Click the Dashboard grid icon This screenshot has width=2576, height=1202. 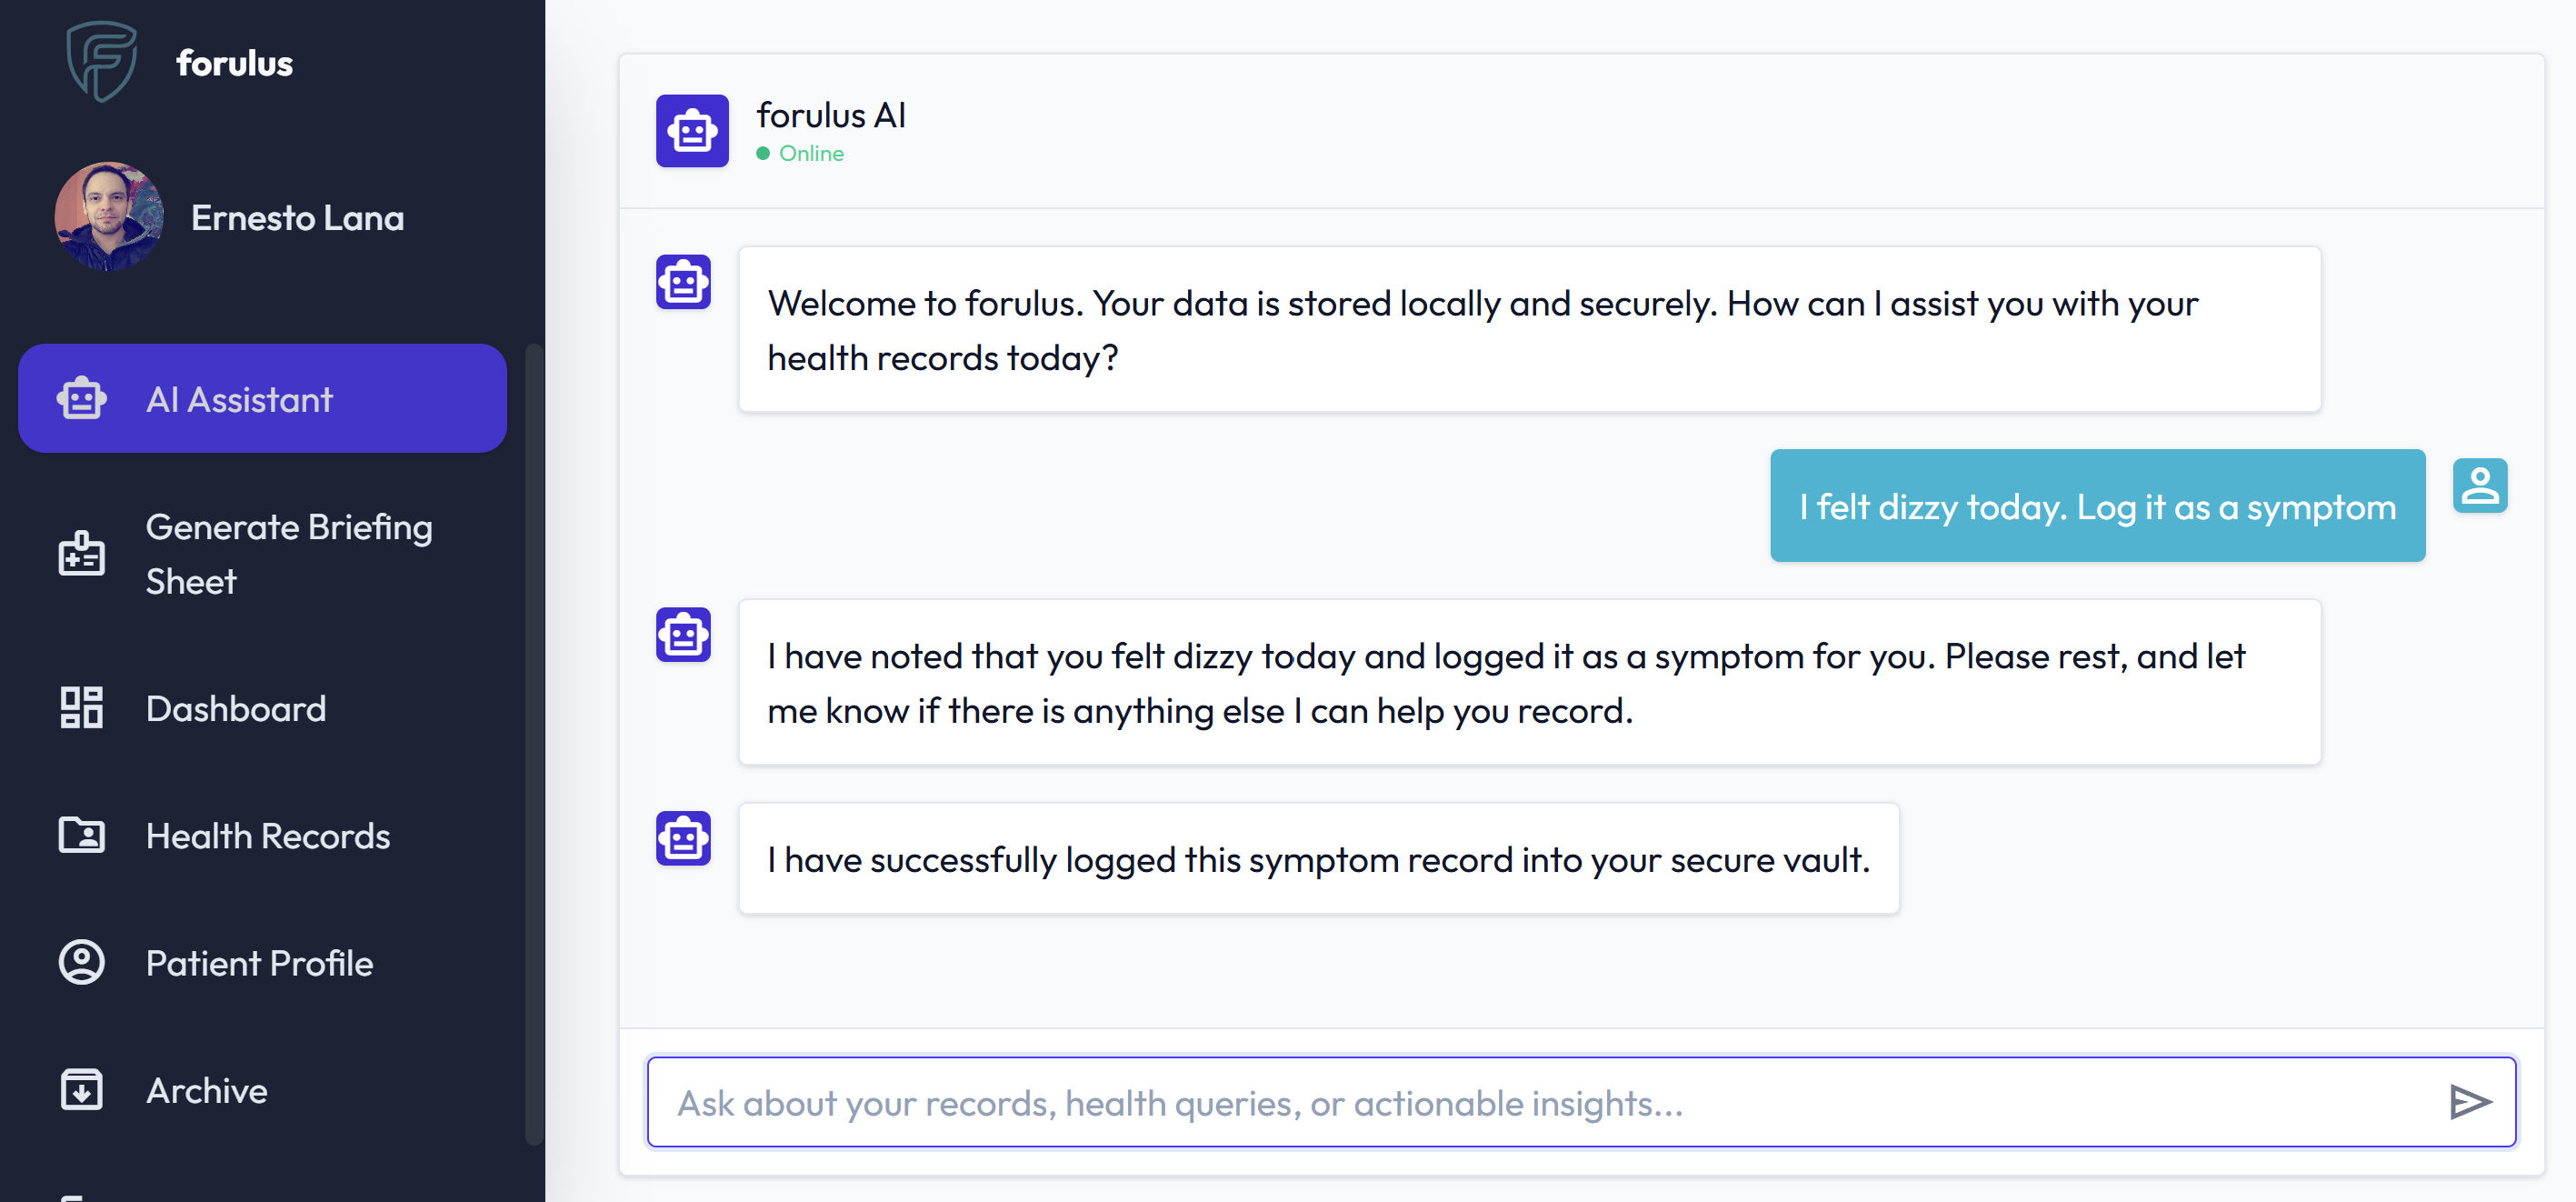[x=81, y=708]
